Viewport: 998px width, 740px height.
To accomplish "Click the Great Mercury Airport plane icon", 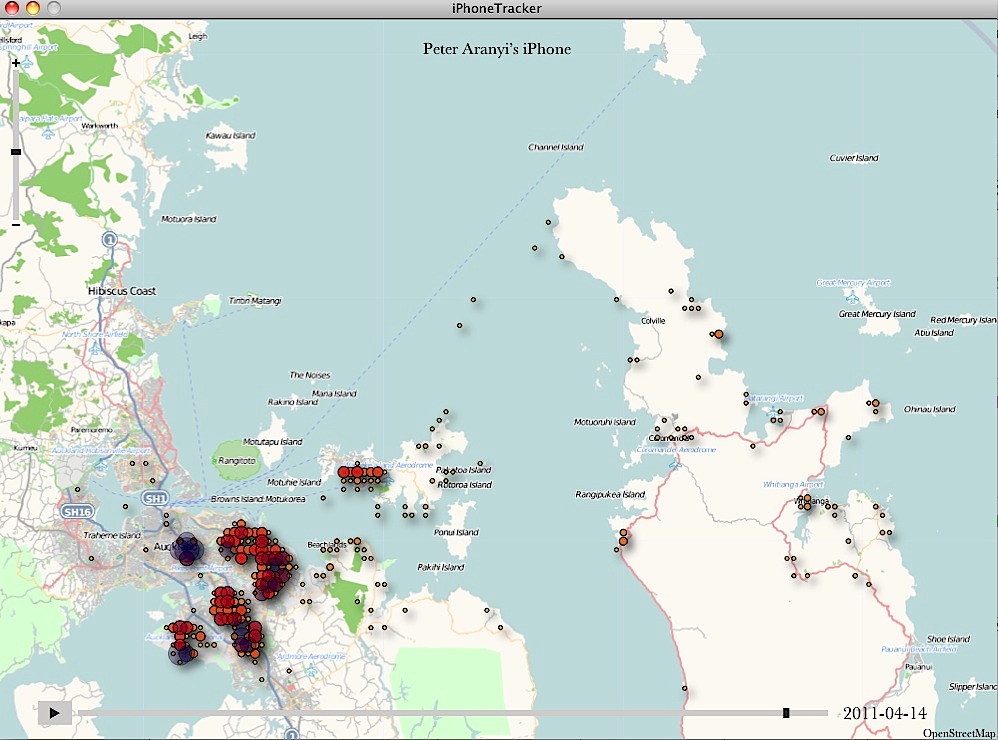I will pos(852,297).
